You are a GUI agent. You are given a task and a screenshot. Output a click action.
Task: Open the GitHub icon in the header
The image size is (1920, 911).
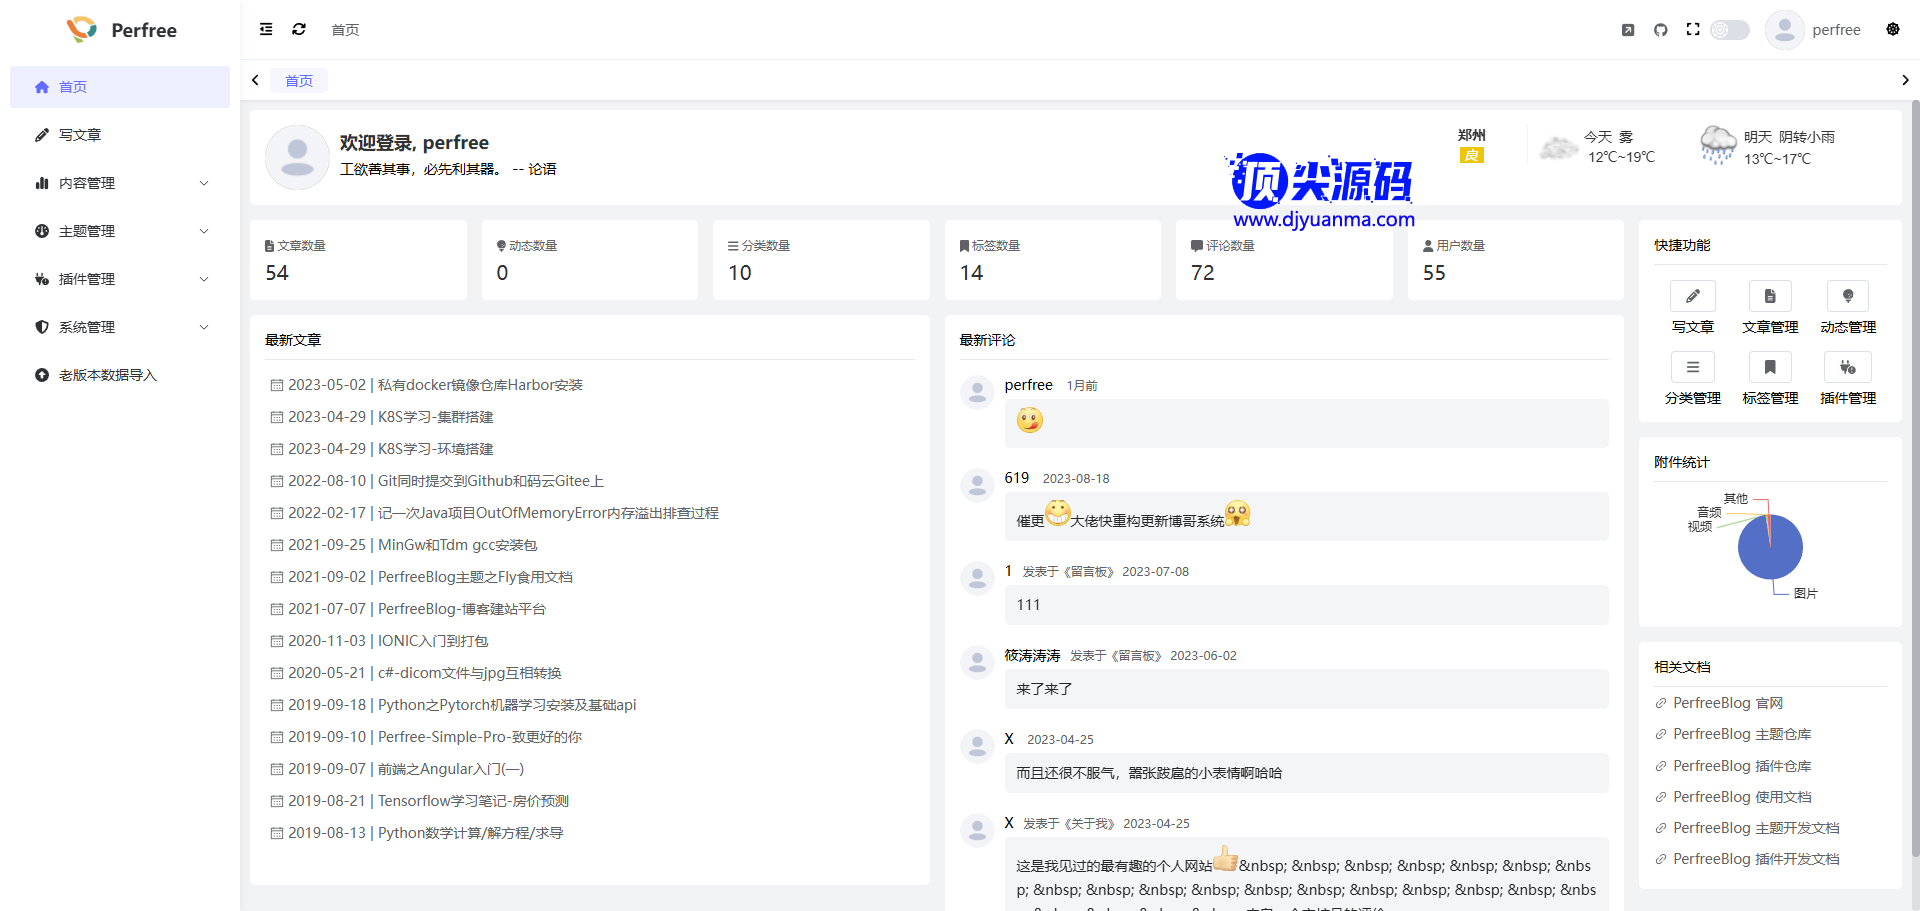(1660, 30)
